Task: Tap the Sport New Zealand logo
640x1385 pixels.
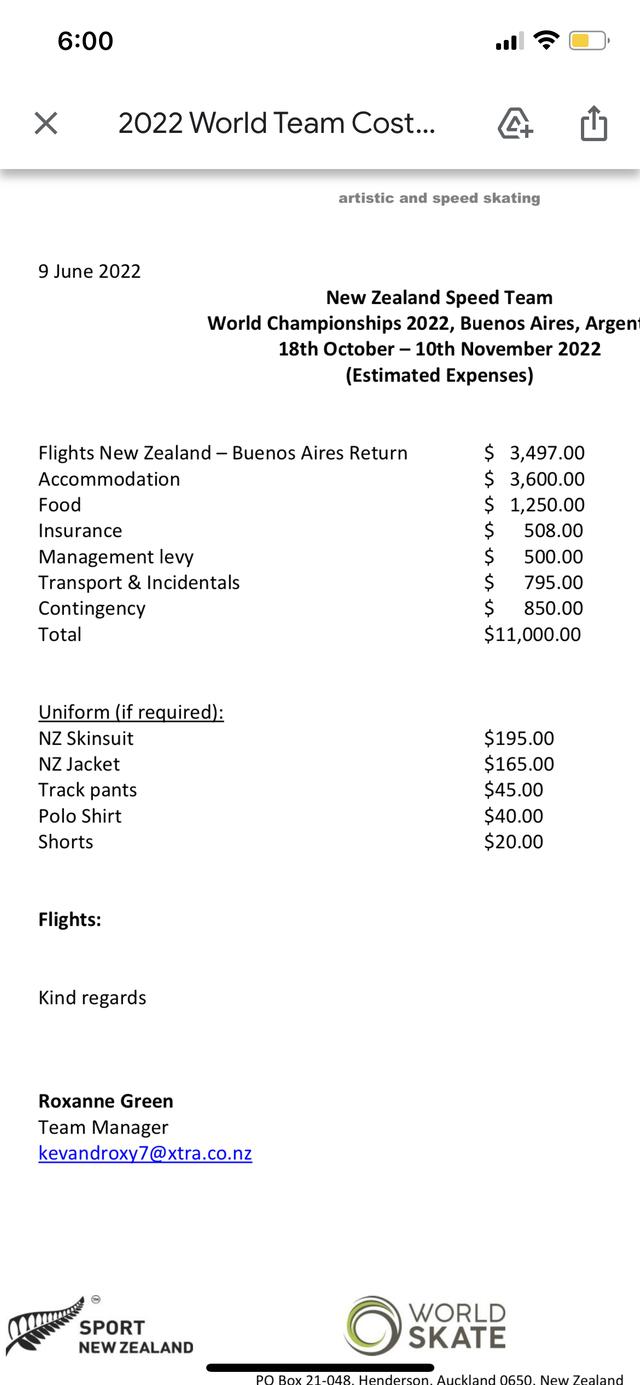Action: click(100, 1328)
